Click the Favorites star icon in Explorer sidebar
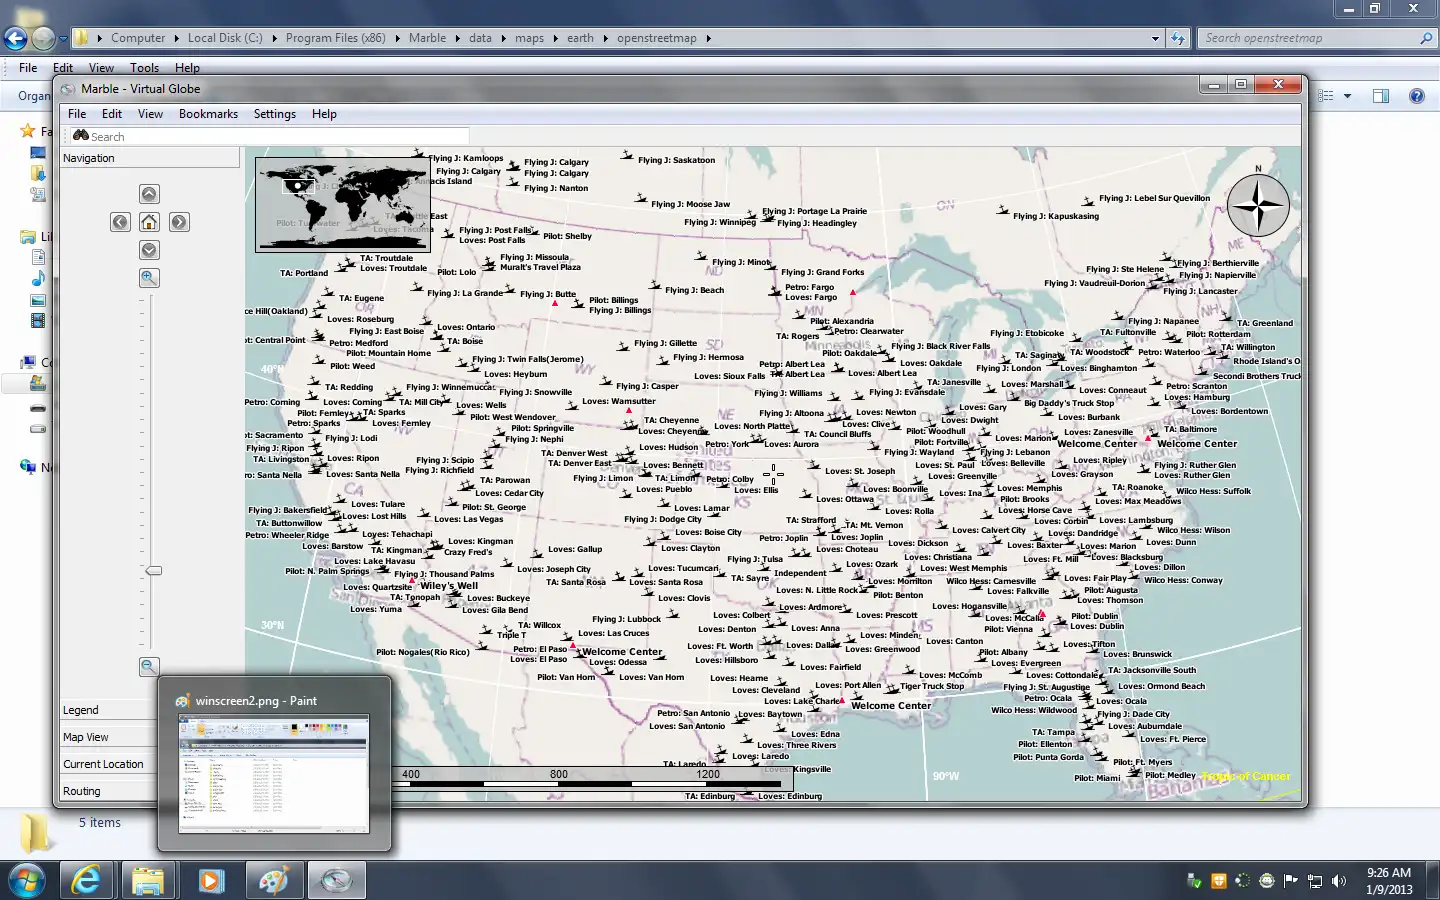Image resolution: width=1440 pixels, height=900 pixels. coord(28,131)
